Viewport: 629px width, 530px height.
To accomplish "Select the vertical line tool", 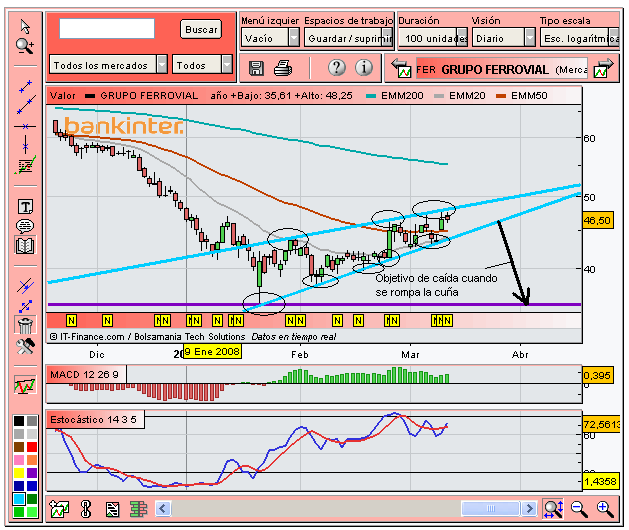I will point(25,145).
